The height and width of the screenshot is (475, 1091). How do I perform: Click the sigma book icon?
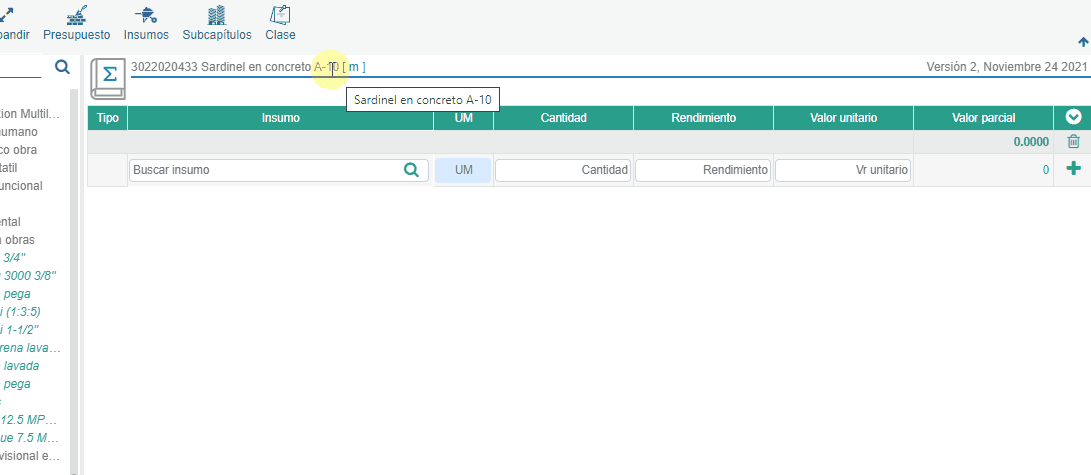tap(109, 78)
